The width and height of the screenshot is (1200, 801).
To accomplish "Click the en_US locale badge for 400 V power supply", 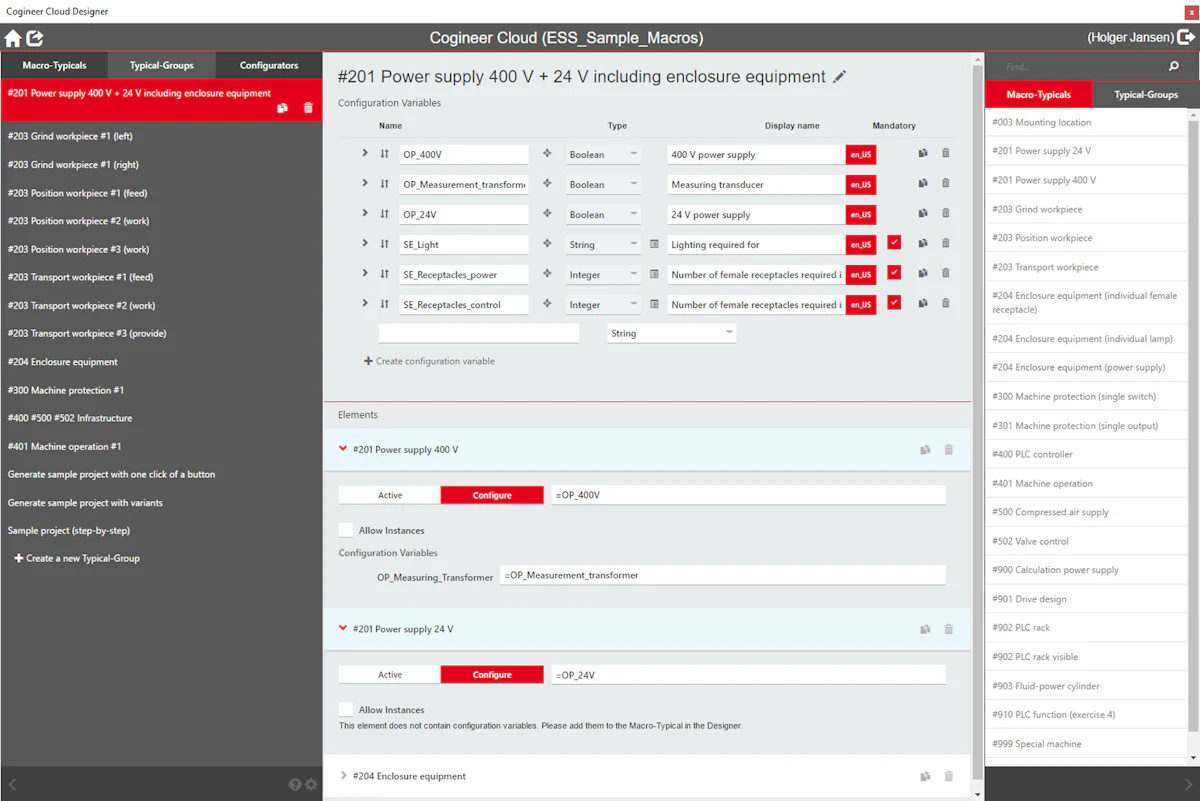I will click(x=860, y=153).
